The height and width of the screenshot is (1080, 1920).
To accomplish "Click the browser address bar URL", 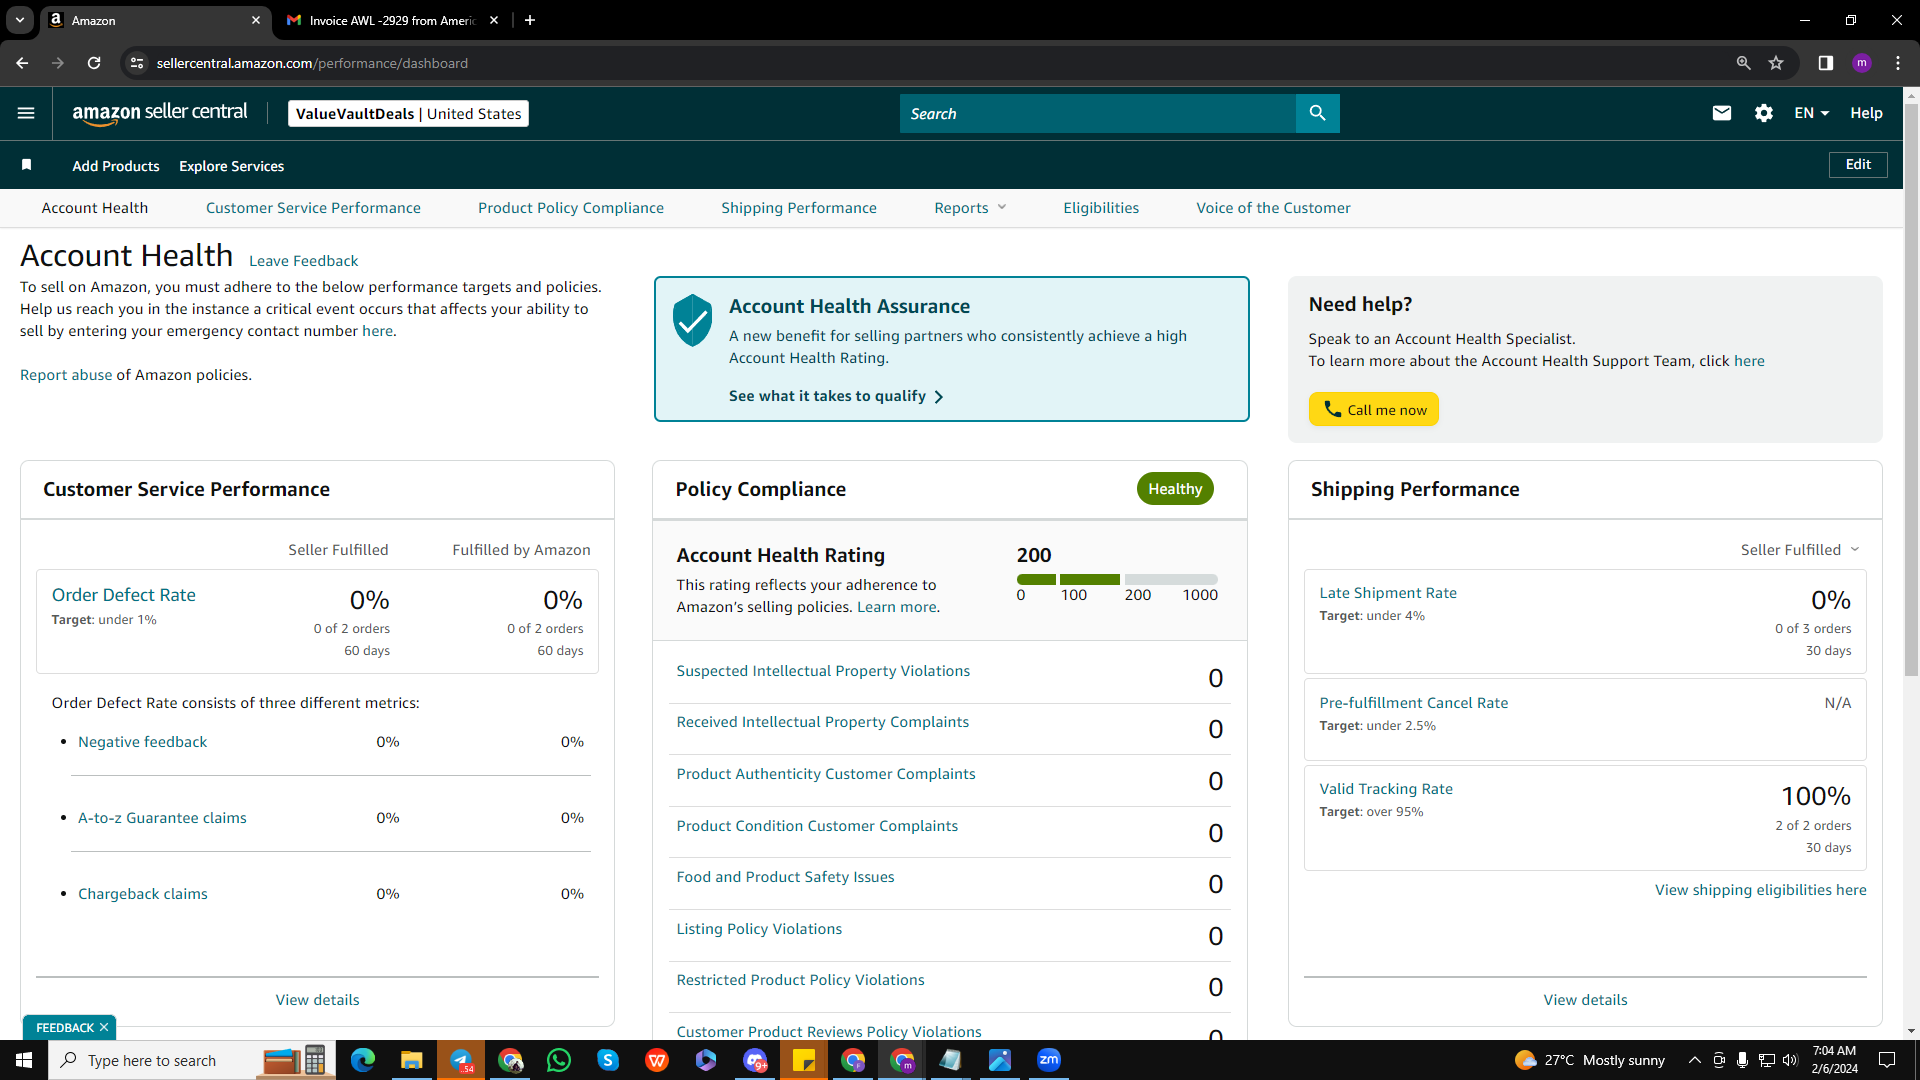I will coord(312,63).
